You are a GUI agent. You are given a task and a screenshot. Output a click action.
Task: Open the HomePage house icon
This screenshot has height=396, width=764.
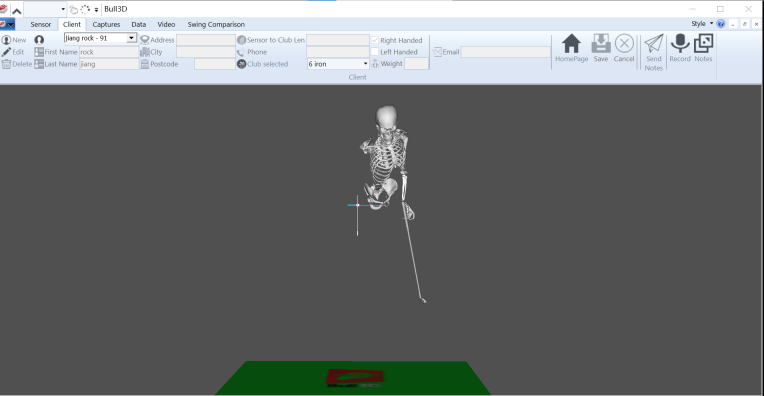(571, 44)
